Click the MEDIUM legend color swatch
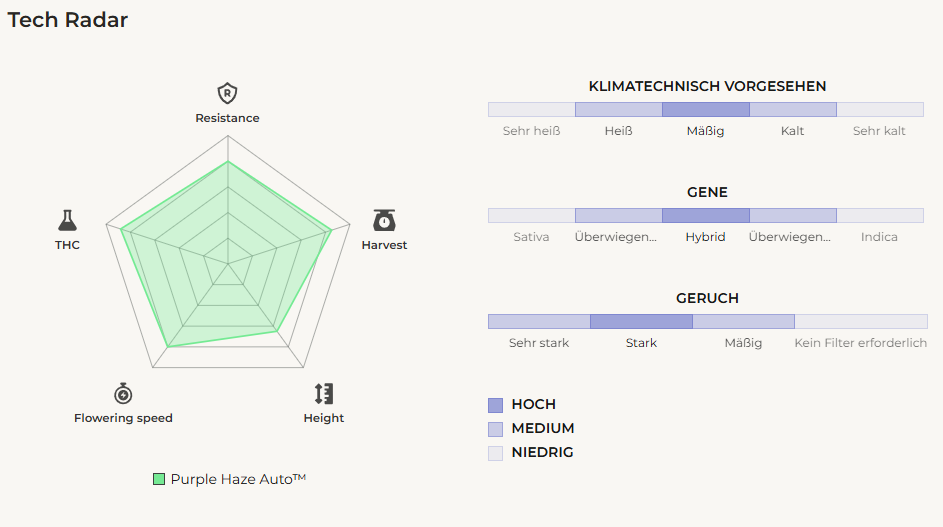The height and width of the screenshot is (527, 943). 496,429
